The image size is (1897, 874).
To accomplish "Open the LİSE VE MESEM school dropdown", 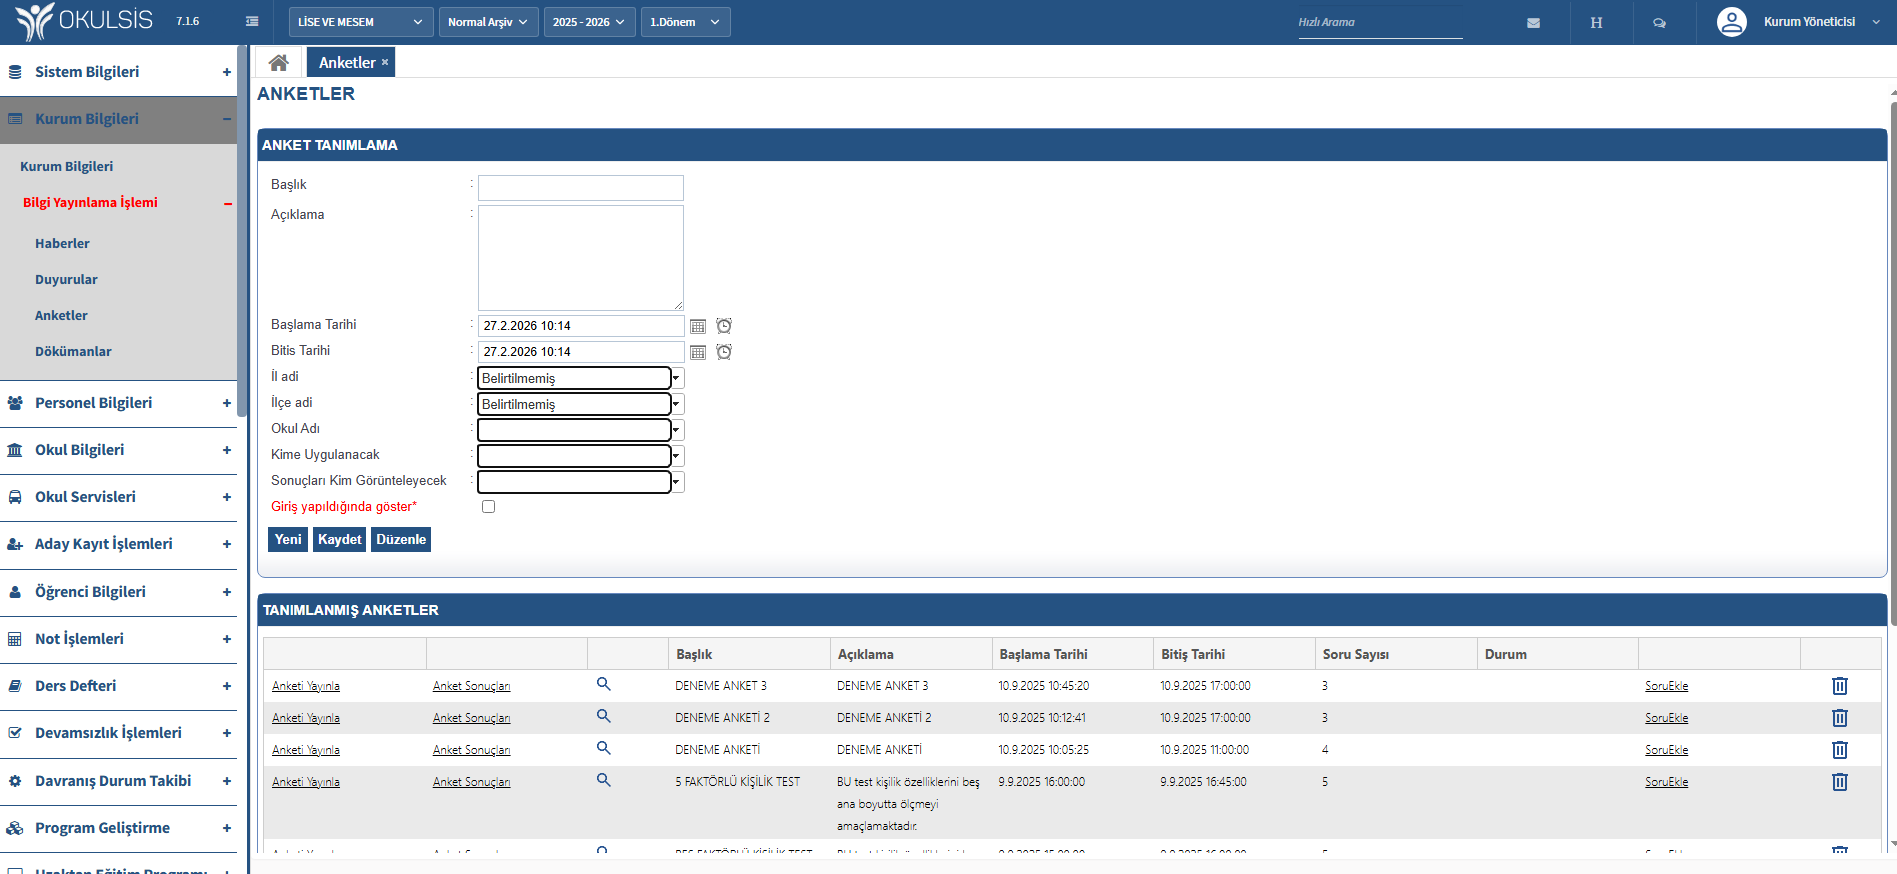I will (360, 22).
